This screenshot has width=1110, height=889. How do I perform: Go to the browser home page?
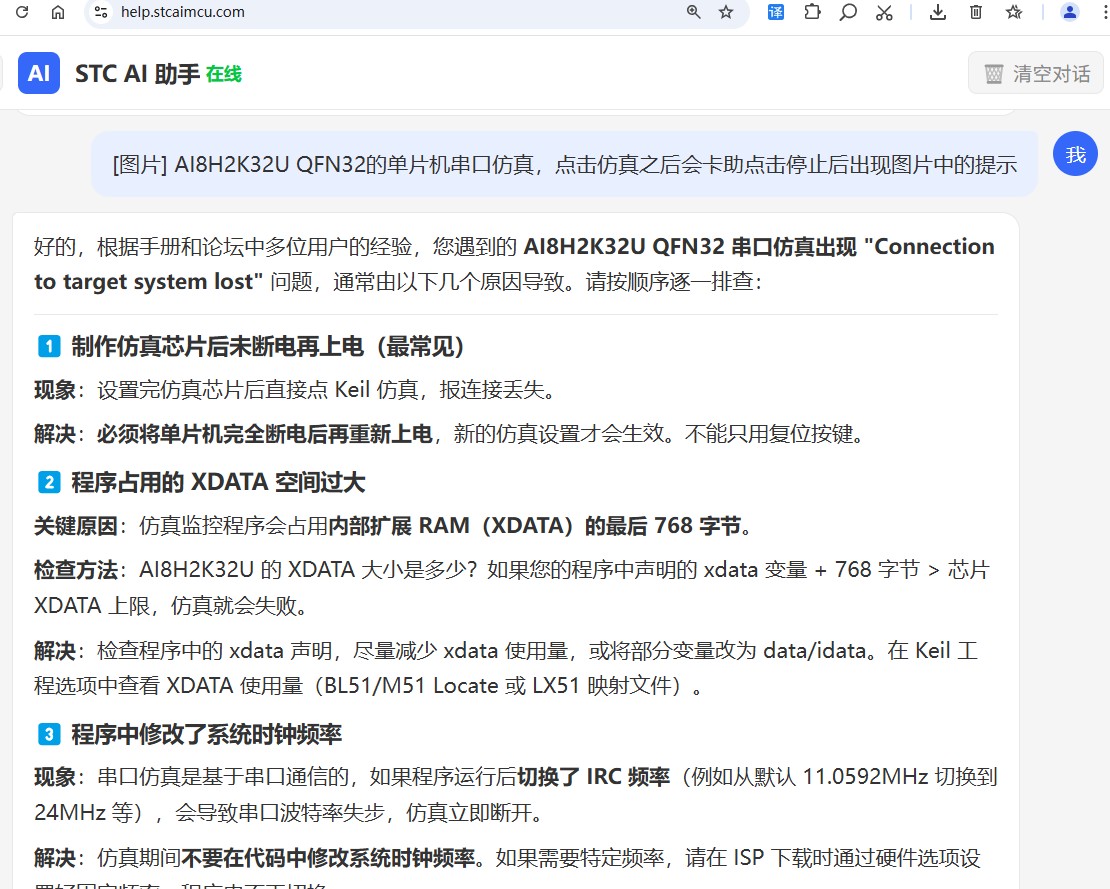[58, 12]
